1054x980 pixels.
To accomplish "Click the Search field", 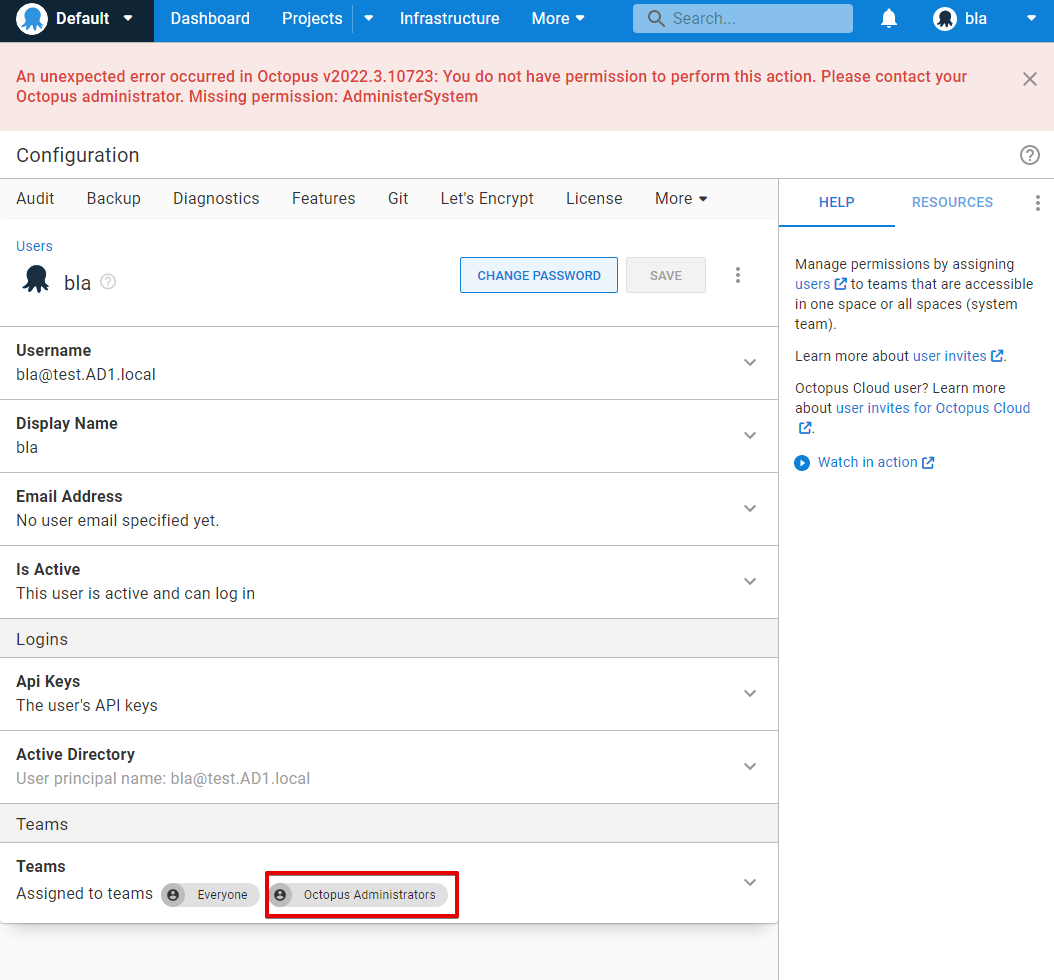I will click(742, 18).
